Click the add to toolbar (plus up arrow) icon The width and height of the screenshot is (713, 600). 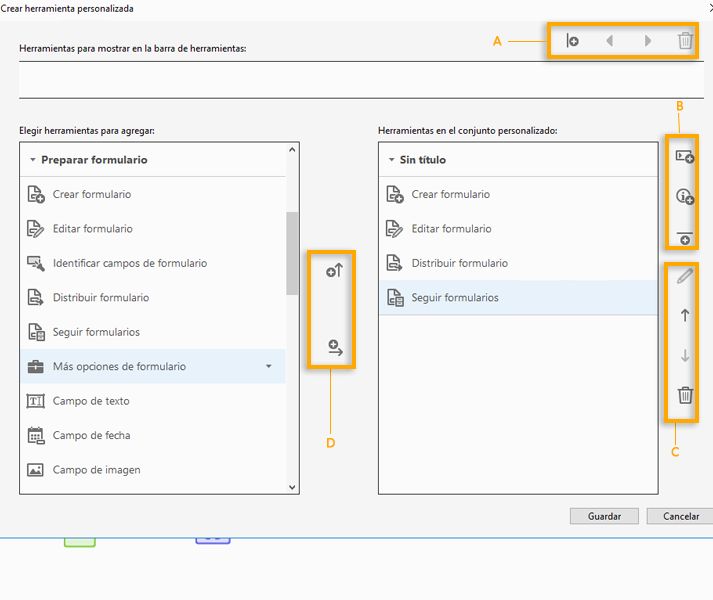334,271
